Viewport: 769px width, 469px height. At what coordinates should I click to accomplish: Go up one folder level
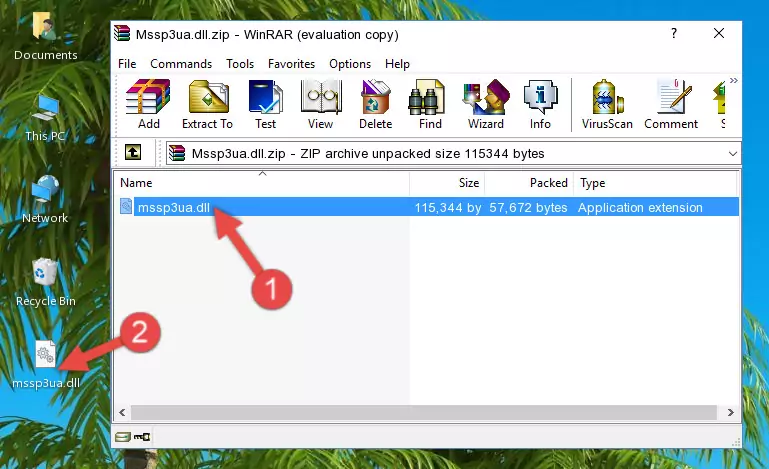pyautogui.click(x=133, y=153)
